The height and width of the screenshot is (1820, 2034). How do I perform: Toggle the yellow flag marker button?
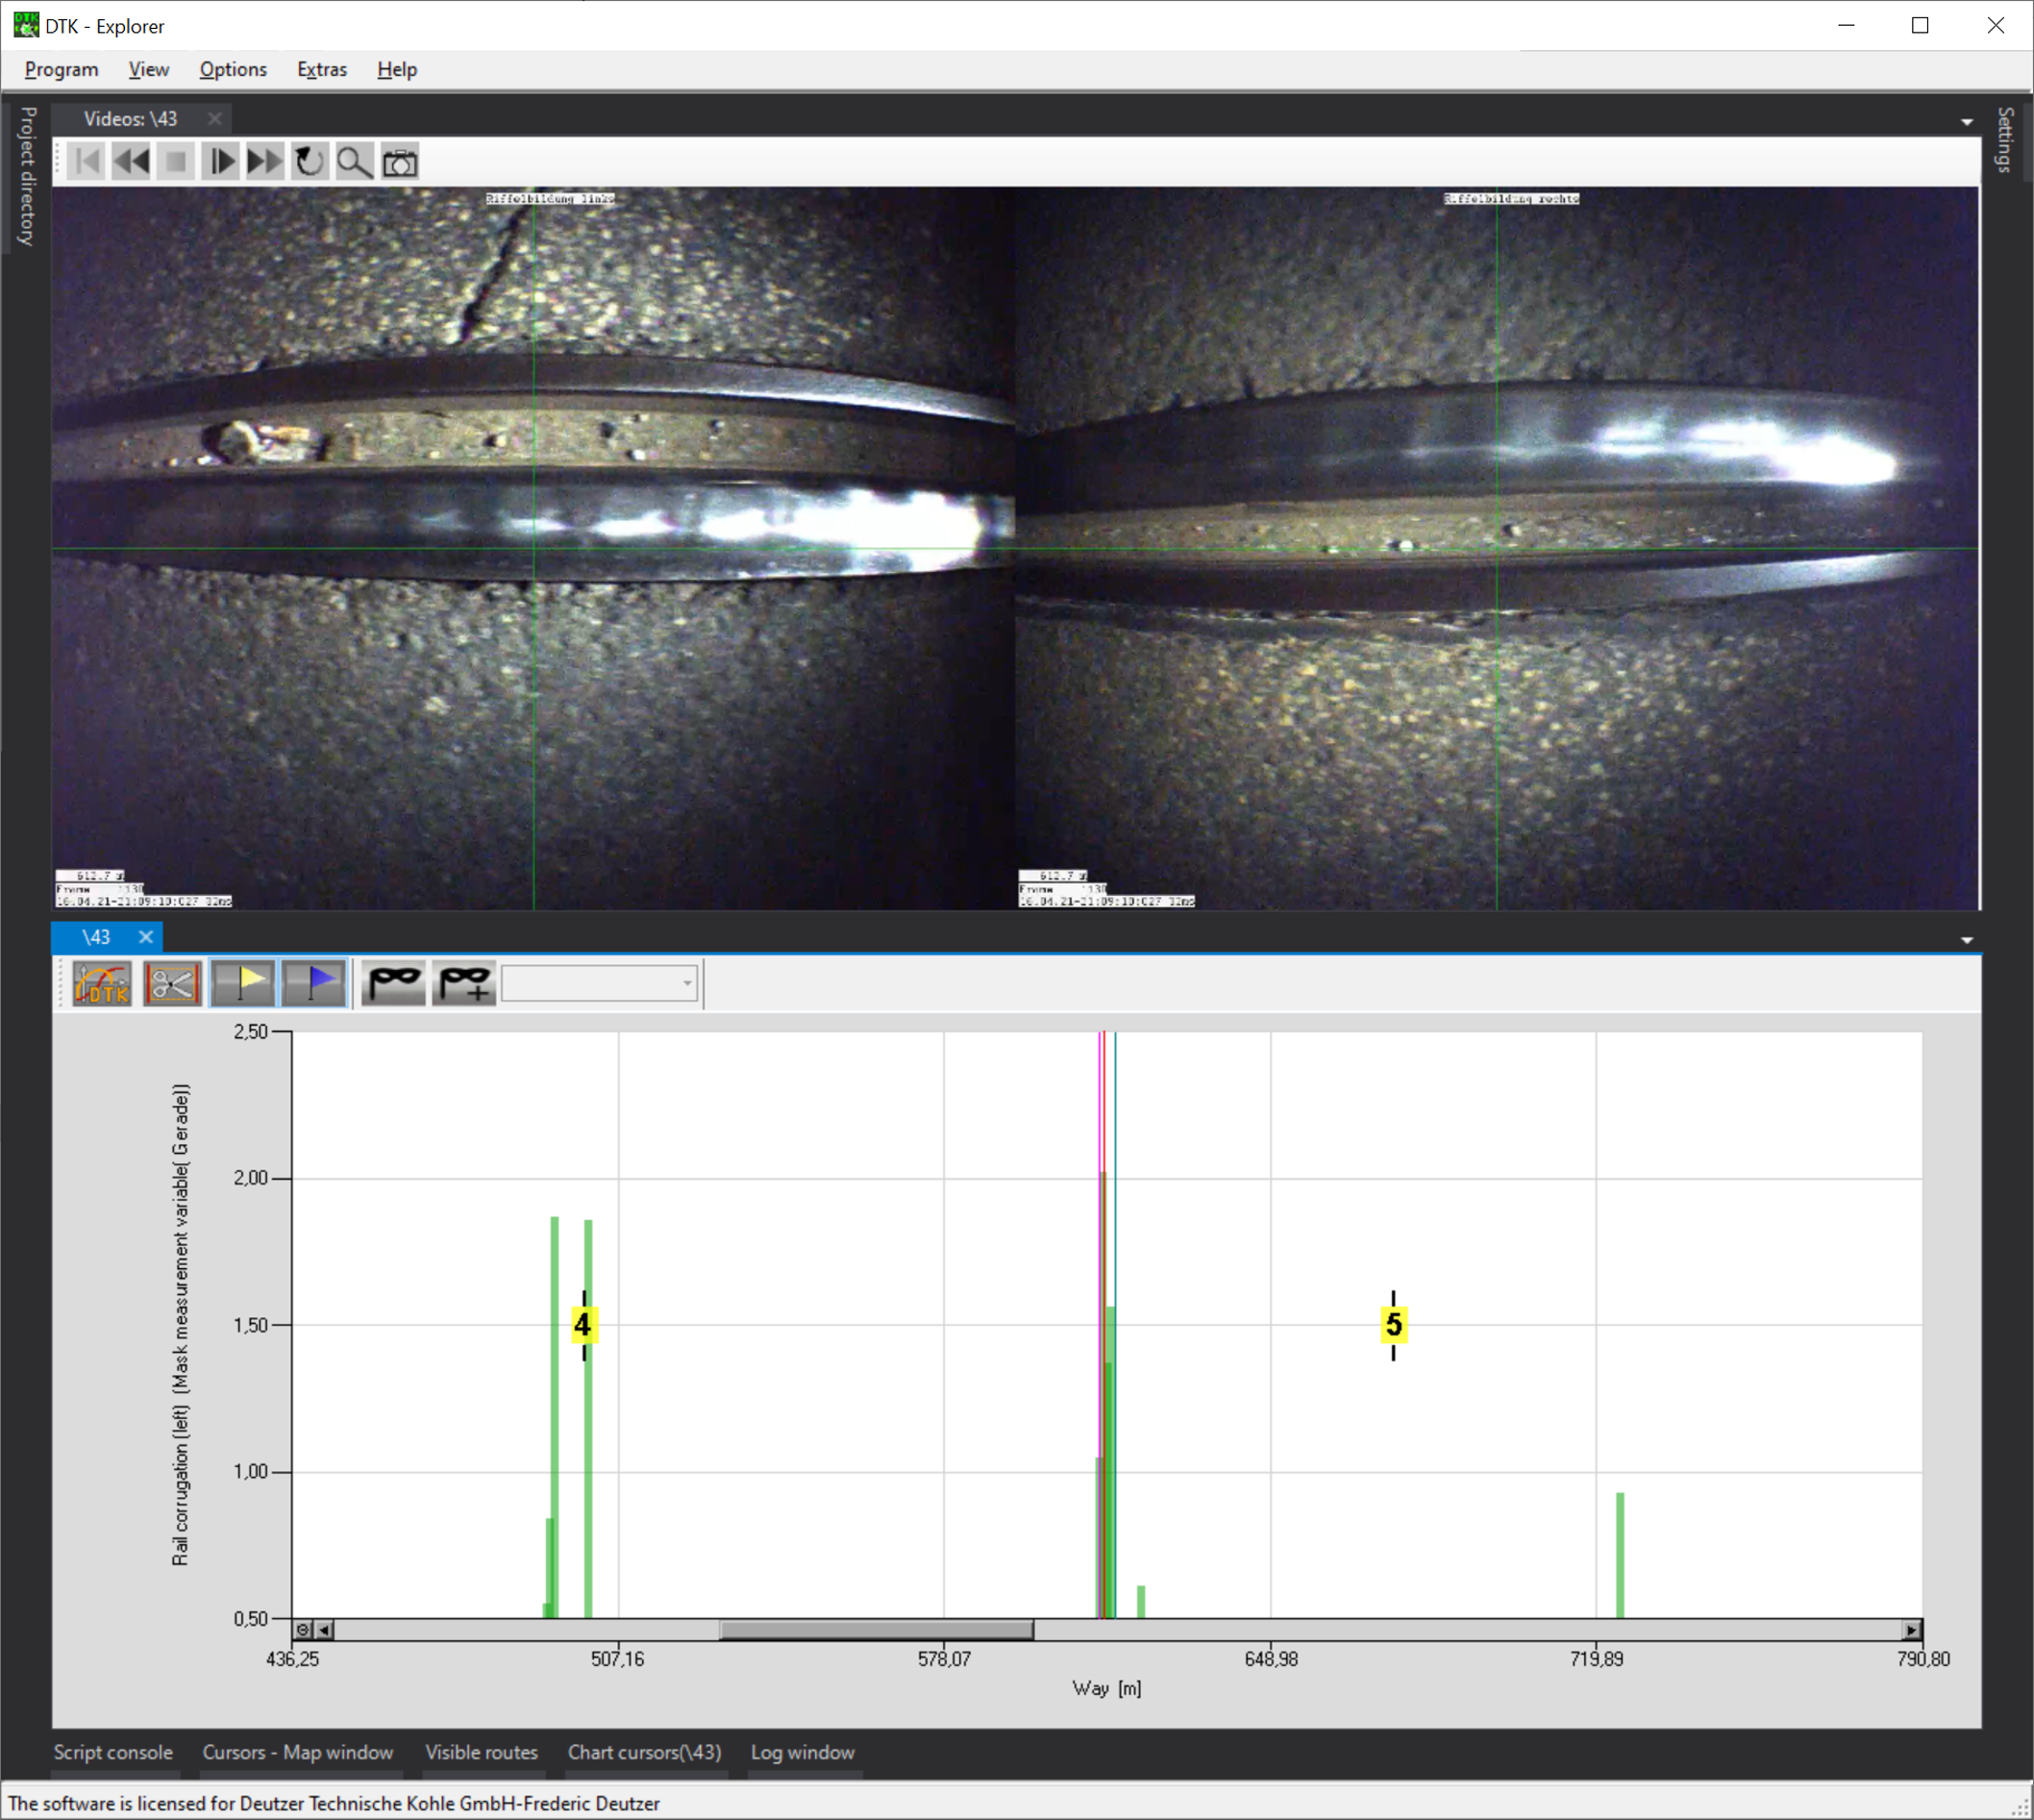click(243, 984)
